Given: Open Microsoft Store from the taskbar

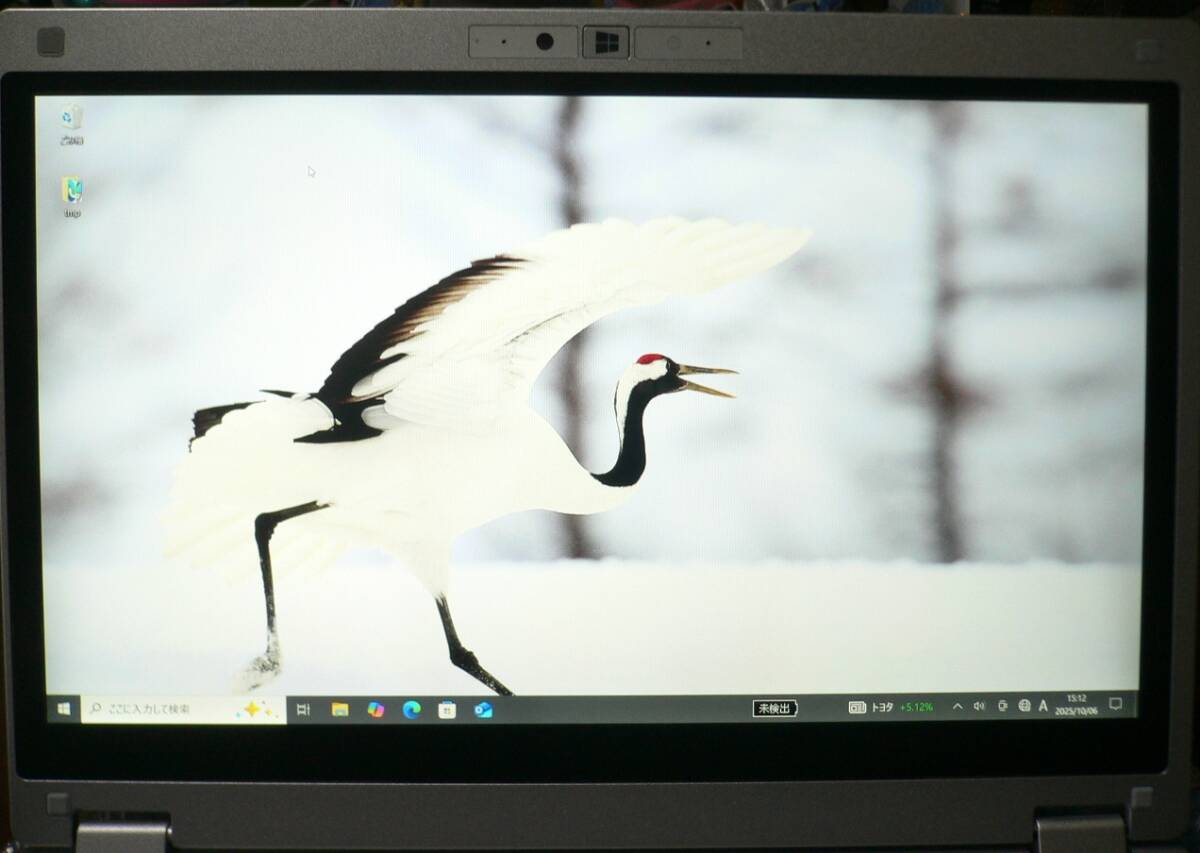Looking at the screenshot, I should coord(447,709).
